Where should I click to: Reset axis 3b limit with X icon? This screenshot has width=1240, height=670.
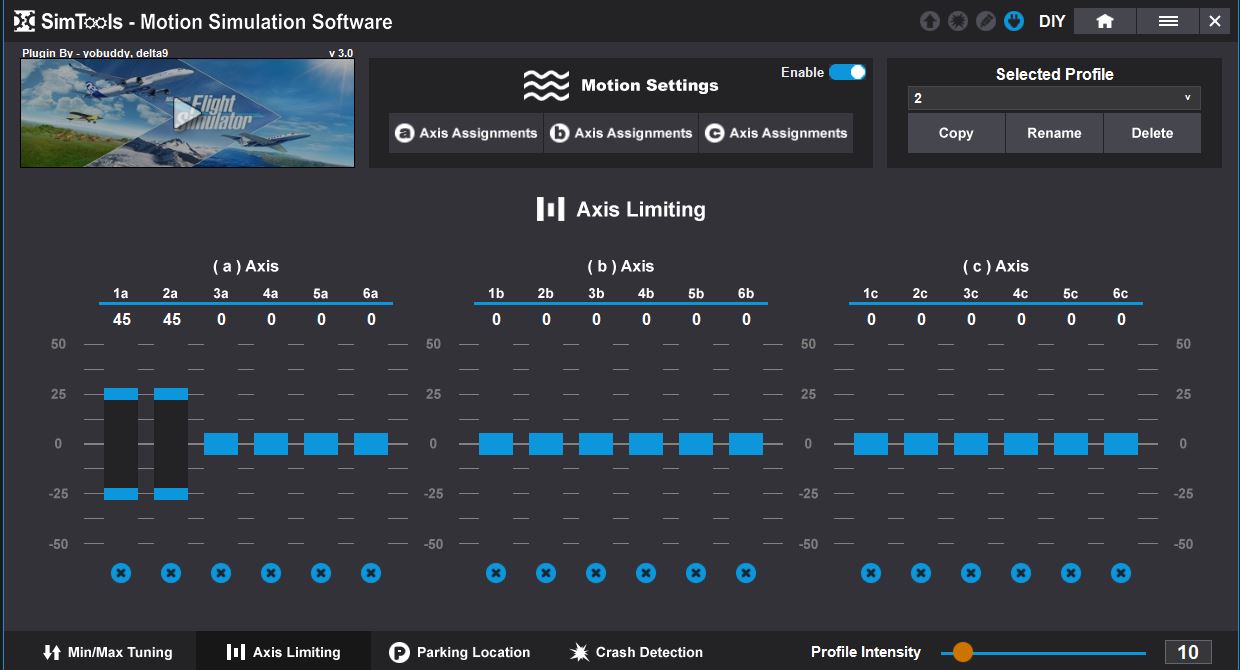[x=596, y=573]
